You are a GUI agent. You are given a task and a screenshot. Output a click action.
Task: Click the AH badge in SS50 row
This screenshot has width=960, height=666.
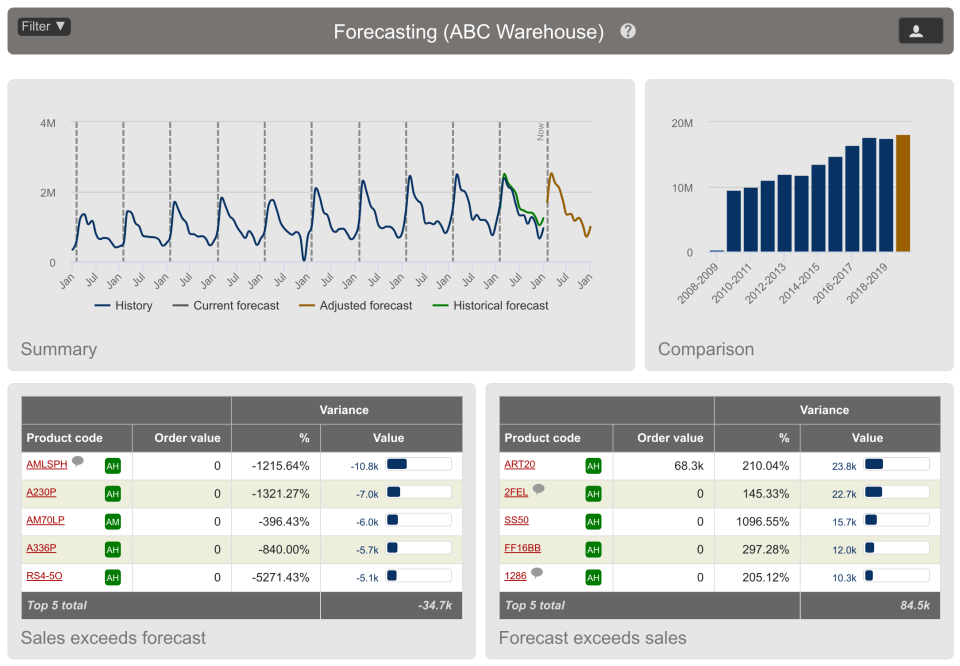coord(593,522)
